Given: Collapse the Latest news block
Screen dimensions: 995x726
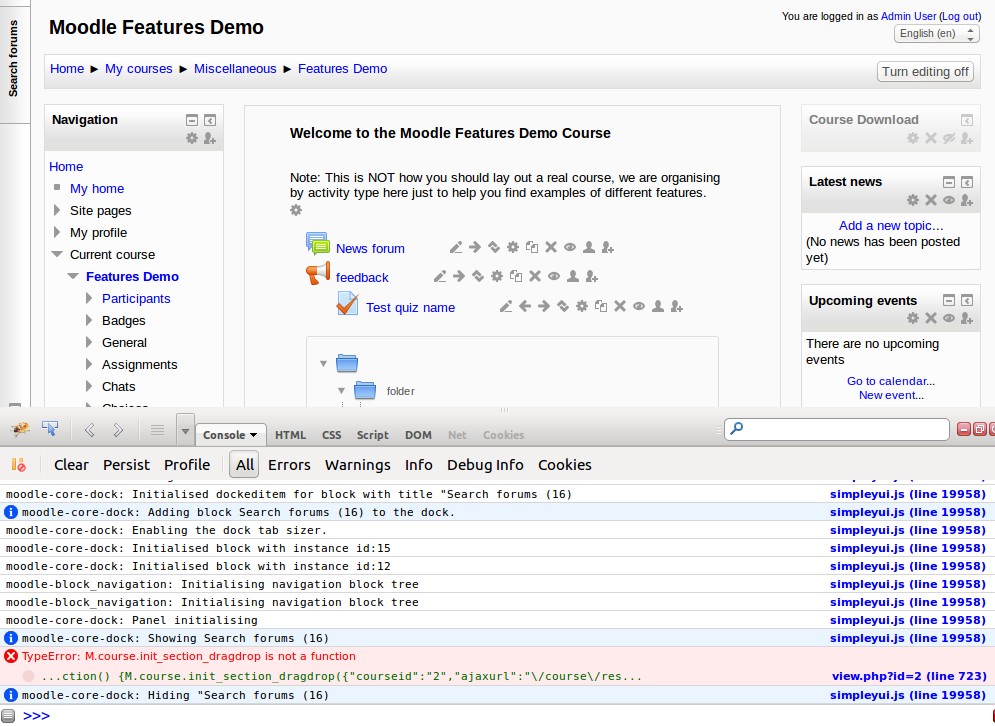Looking at the screenshot, I should click(x=949, y=182).
